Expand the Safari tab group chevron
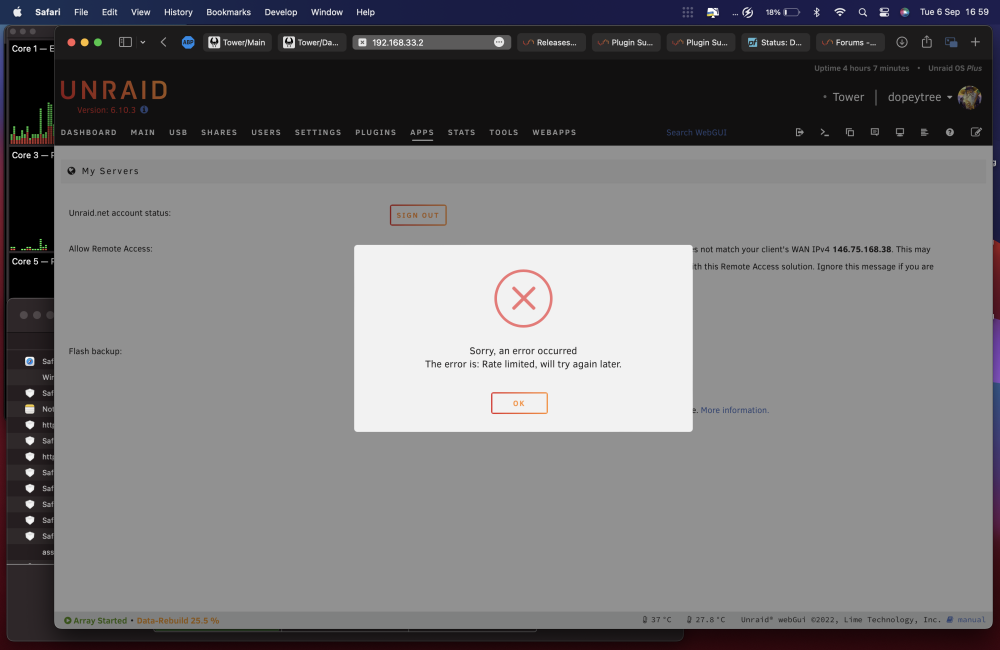This screenshot has height=650, width=1000. [x=143, y=42]
